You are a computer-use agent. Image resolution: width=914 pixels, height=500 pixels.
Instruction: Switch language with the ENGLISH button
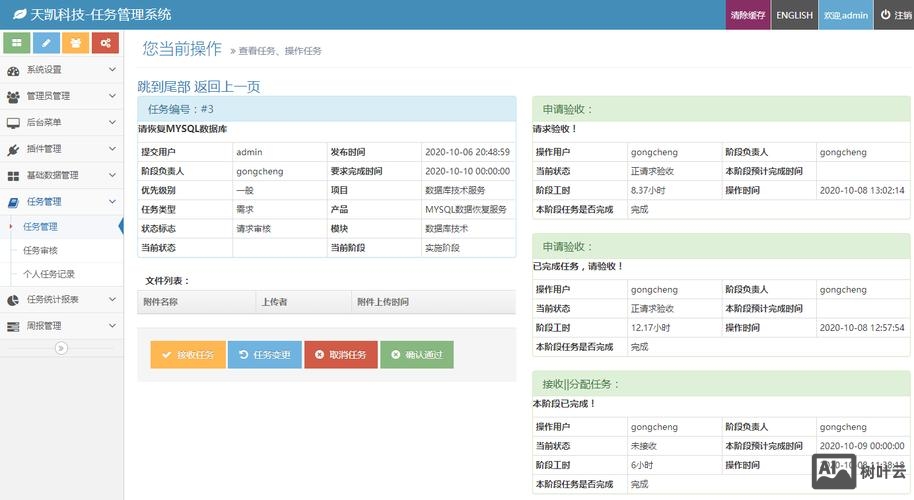795,15
